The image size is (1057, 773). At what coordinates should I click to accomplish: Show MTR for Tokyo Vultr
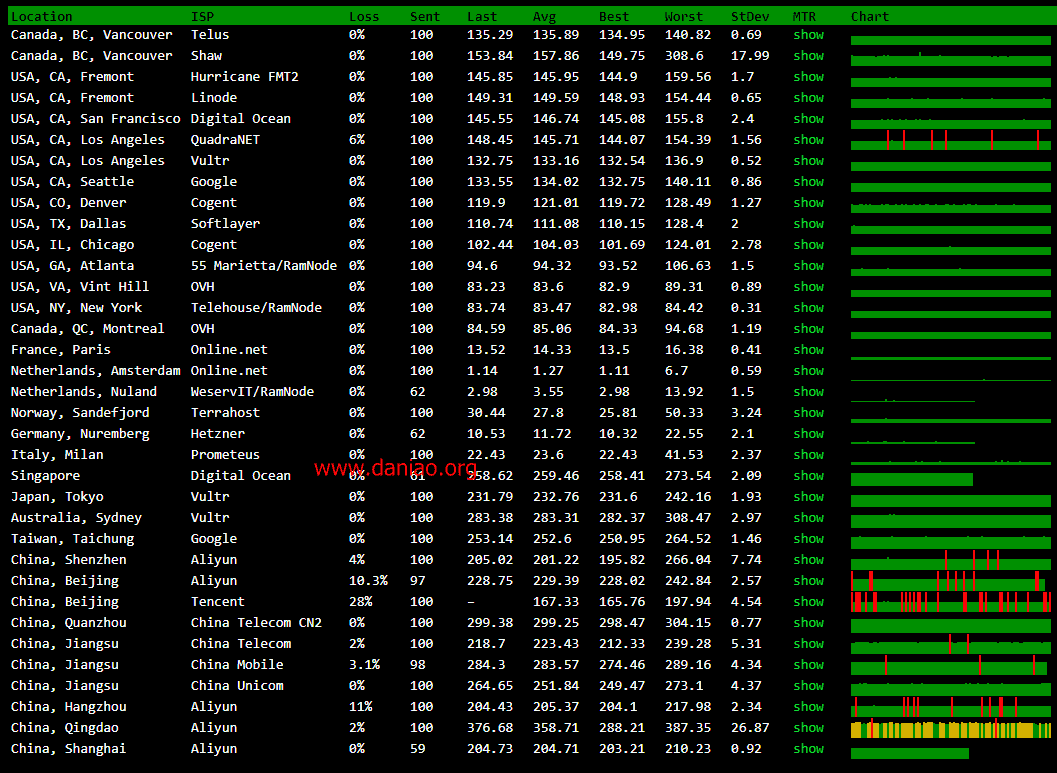808,496
